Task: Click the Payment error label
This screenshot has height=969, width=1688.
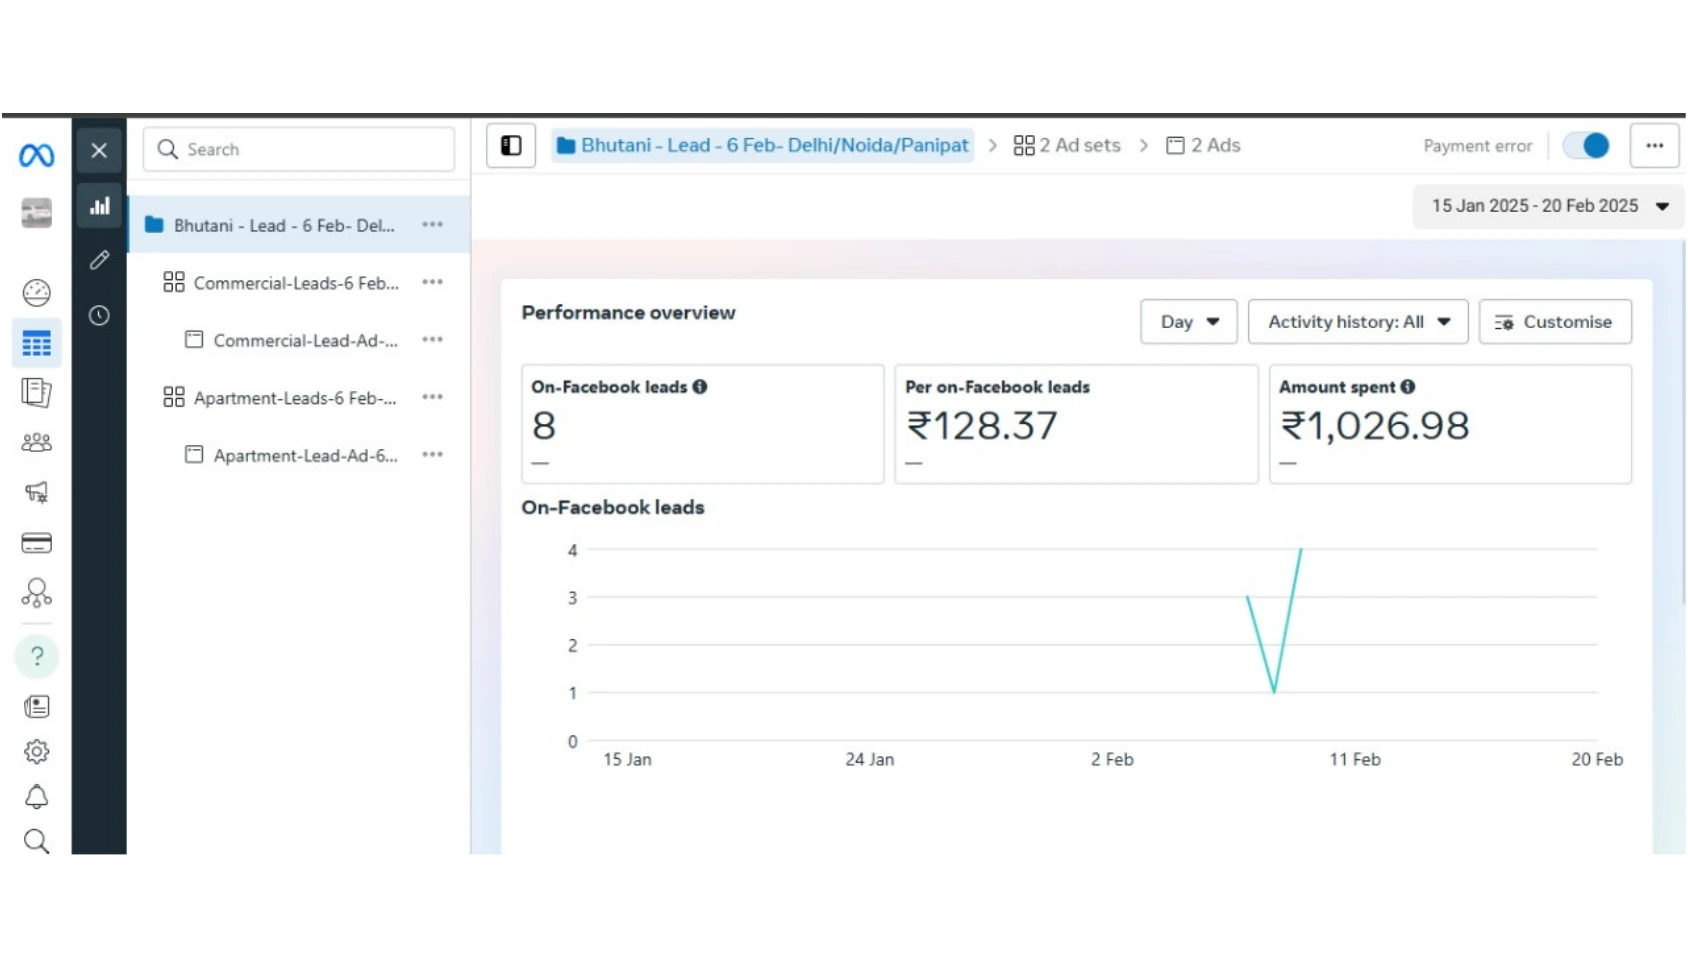Action: click(x=1477, y=146)
